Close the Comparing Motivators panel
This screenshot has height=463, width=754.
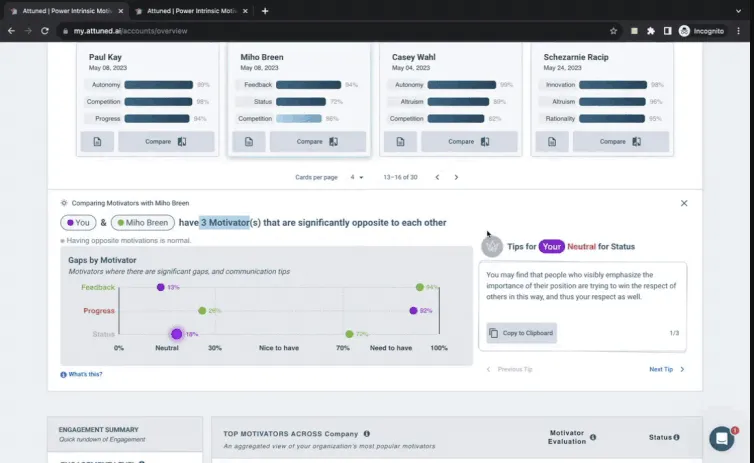(684, 203)
